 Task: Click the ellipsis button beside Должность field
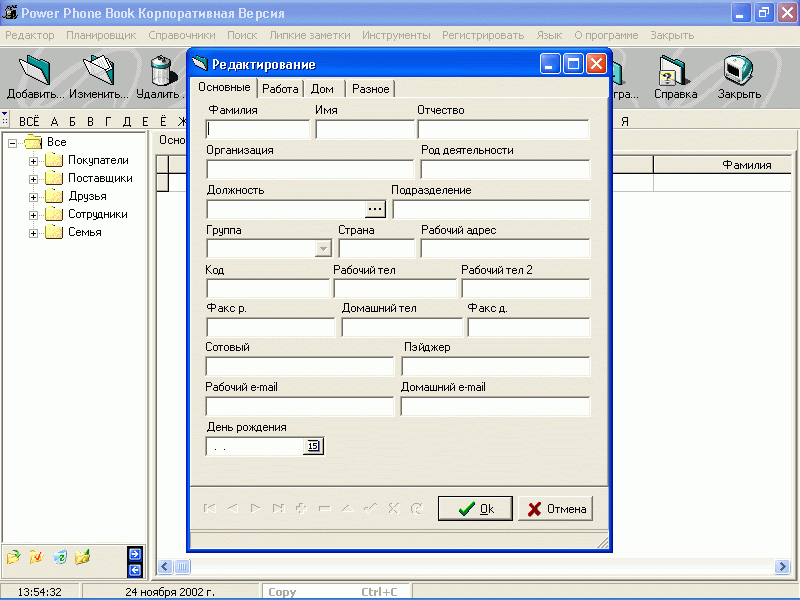click(375, 209)
